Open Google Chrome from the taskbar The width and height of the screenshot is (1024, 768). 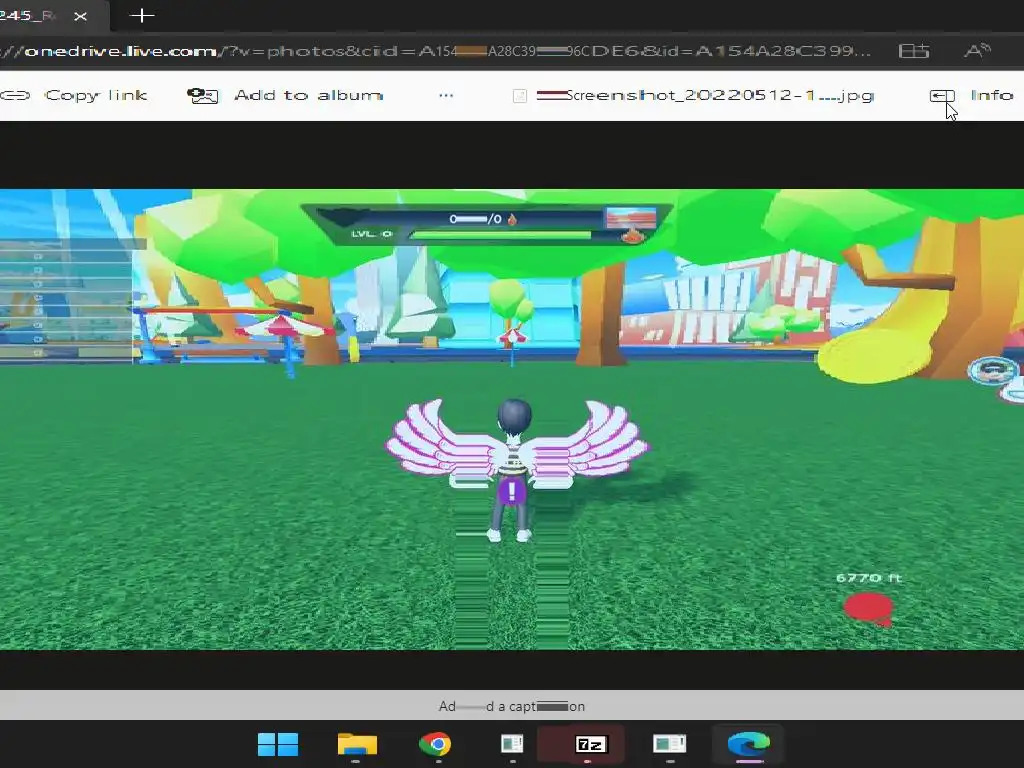(436, 744)
